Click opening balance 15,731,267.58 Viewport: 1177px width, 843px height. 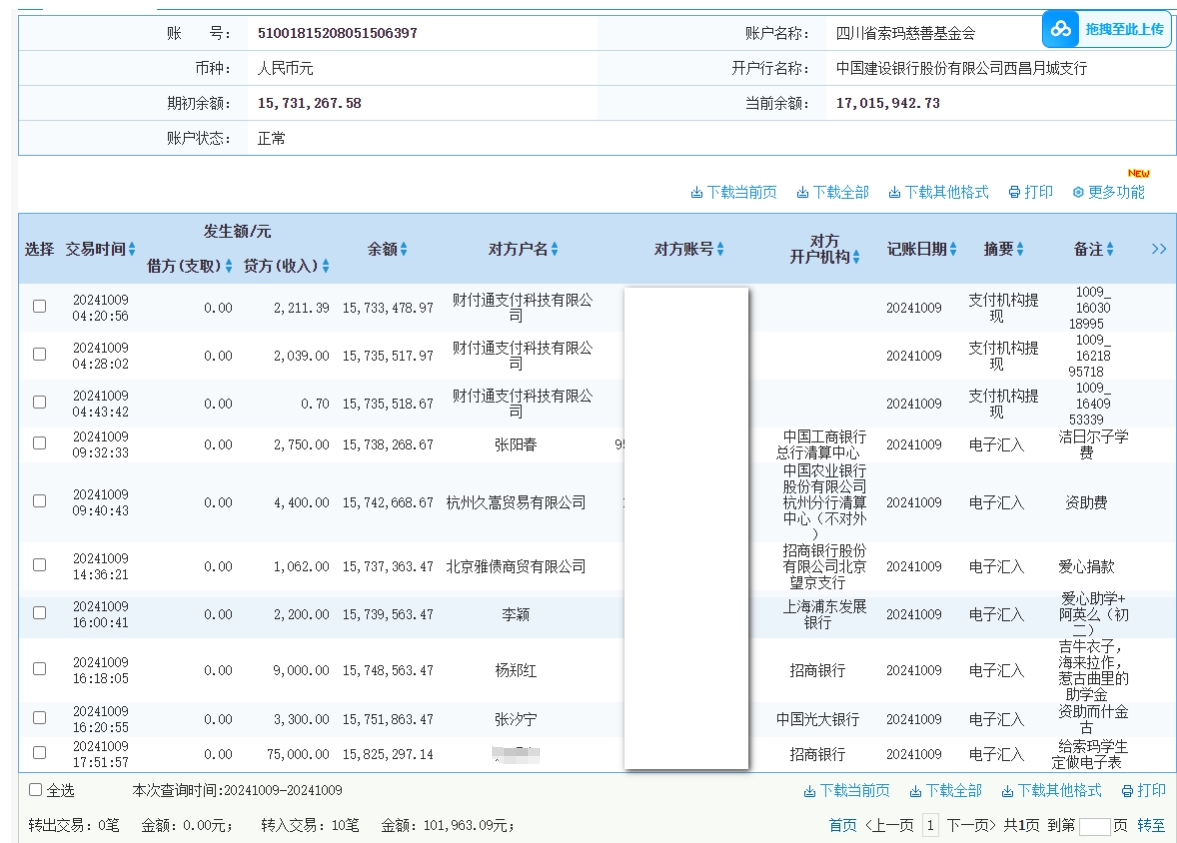tap(309, 103)
